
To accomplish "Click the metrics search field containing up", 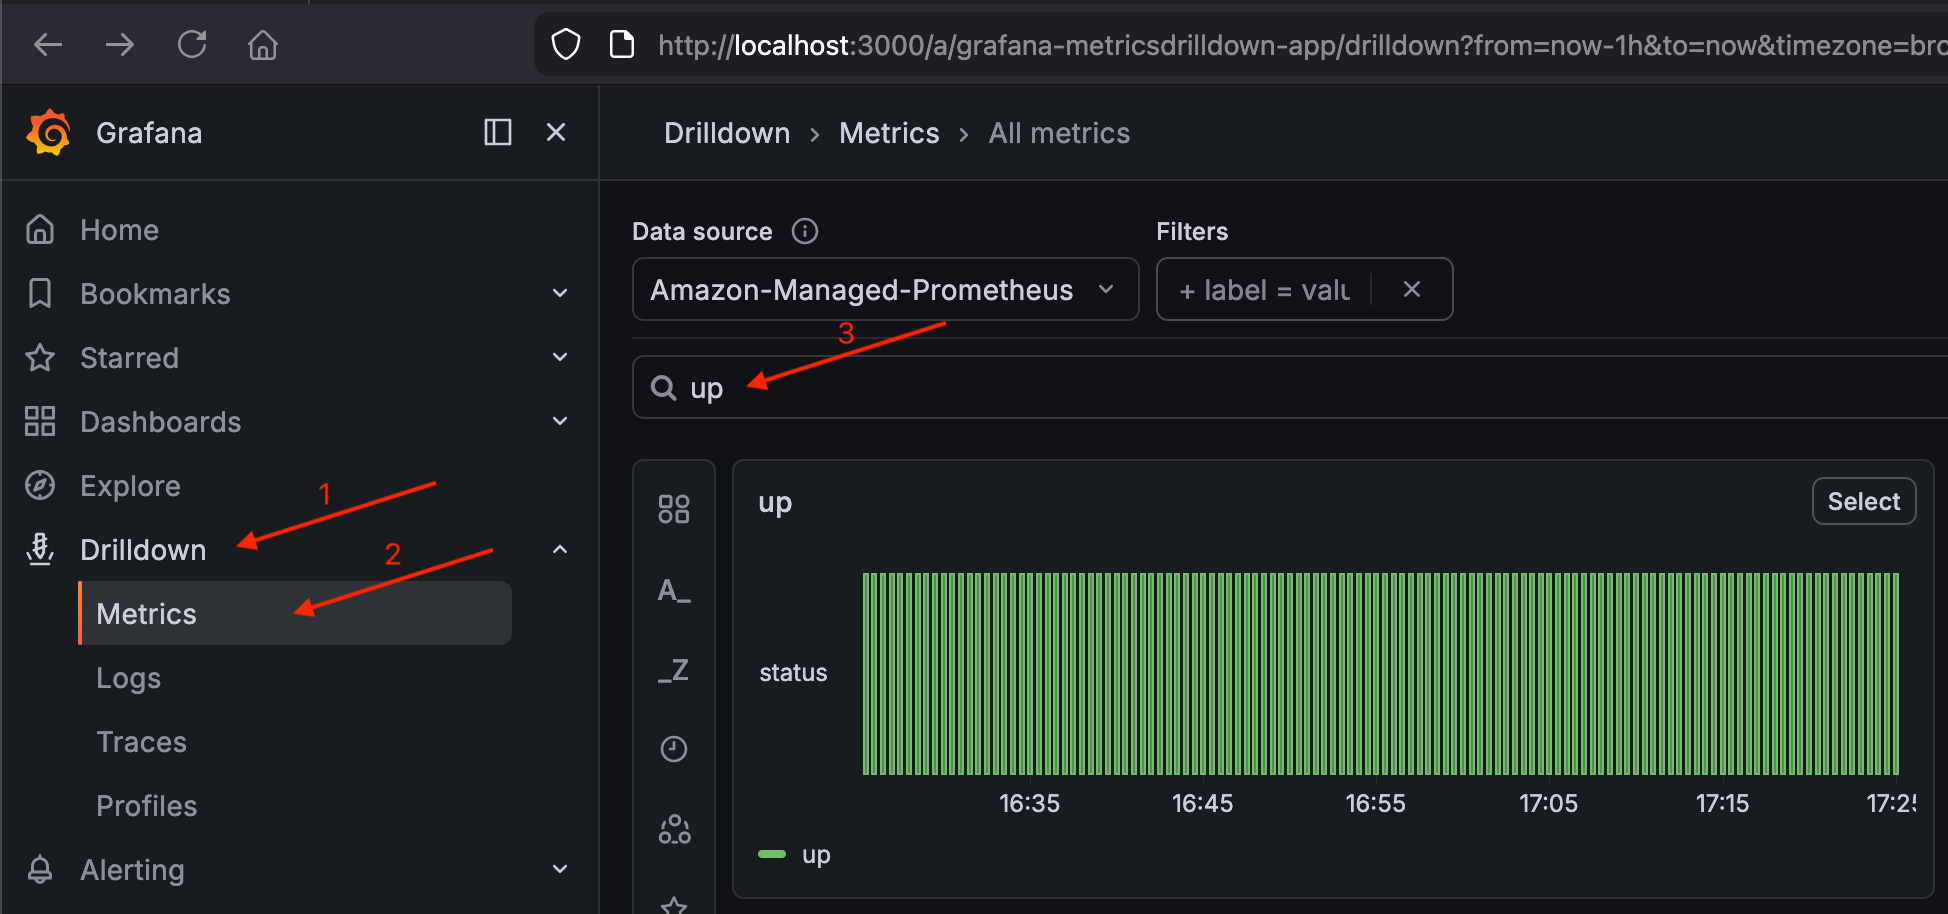I will [1290, 387].
